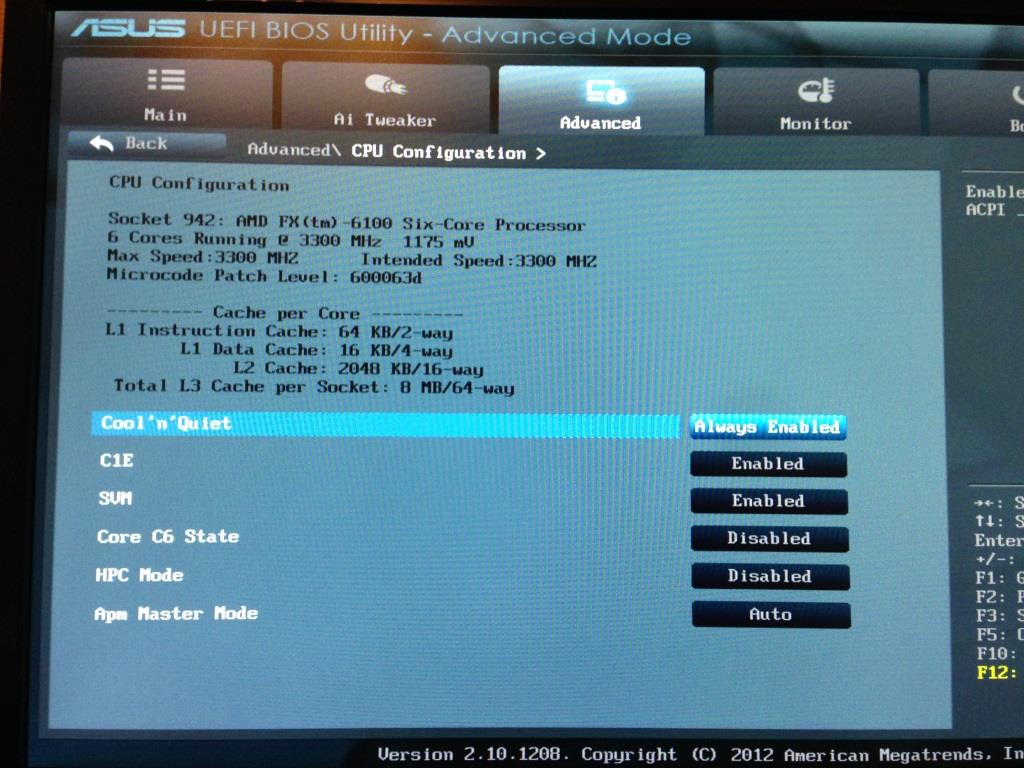Click the Back arrow icon
This screenshot has width=1024, height=768.
click(102, 142)
